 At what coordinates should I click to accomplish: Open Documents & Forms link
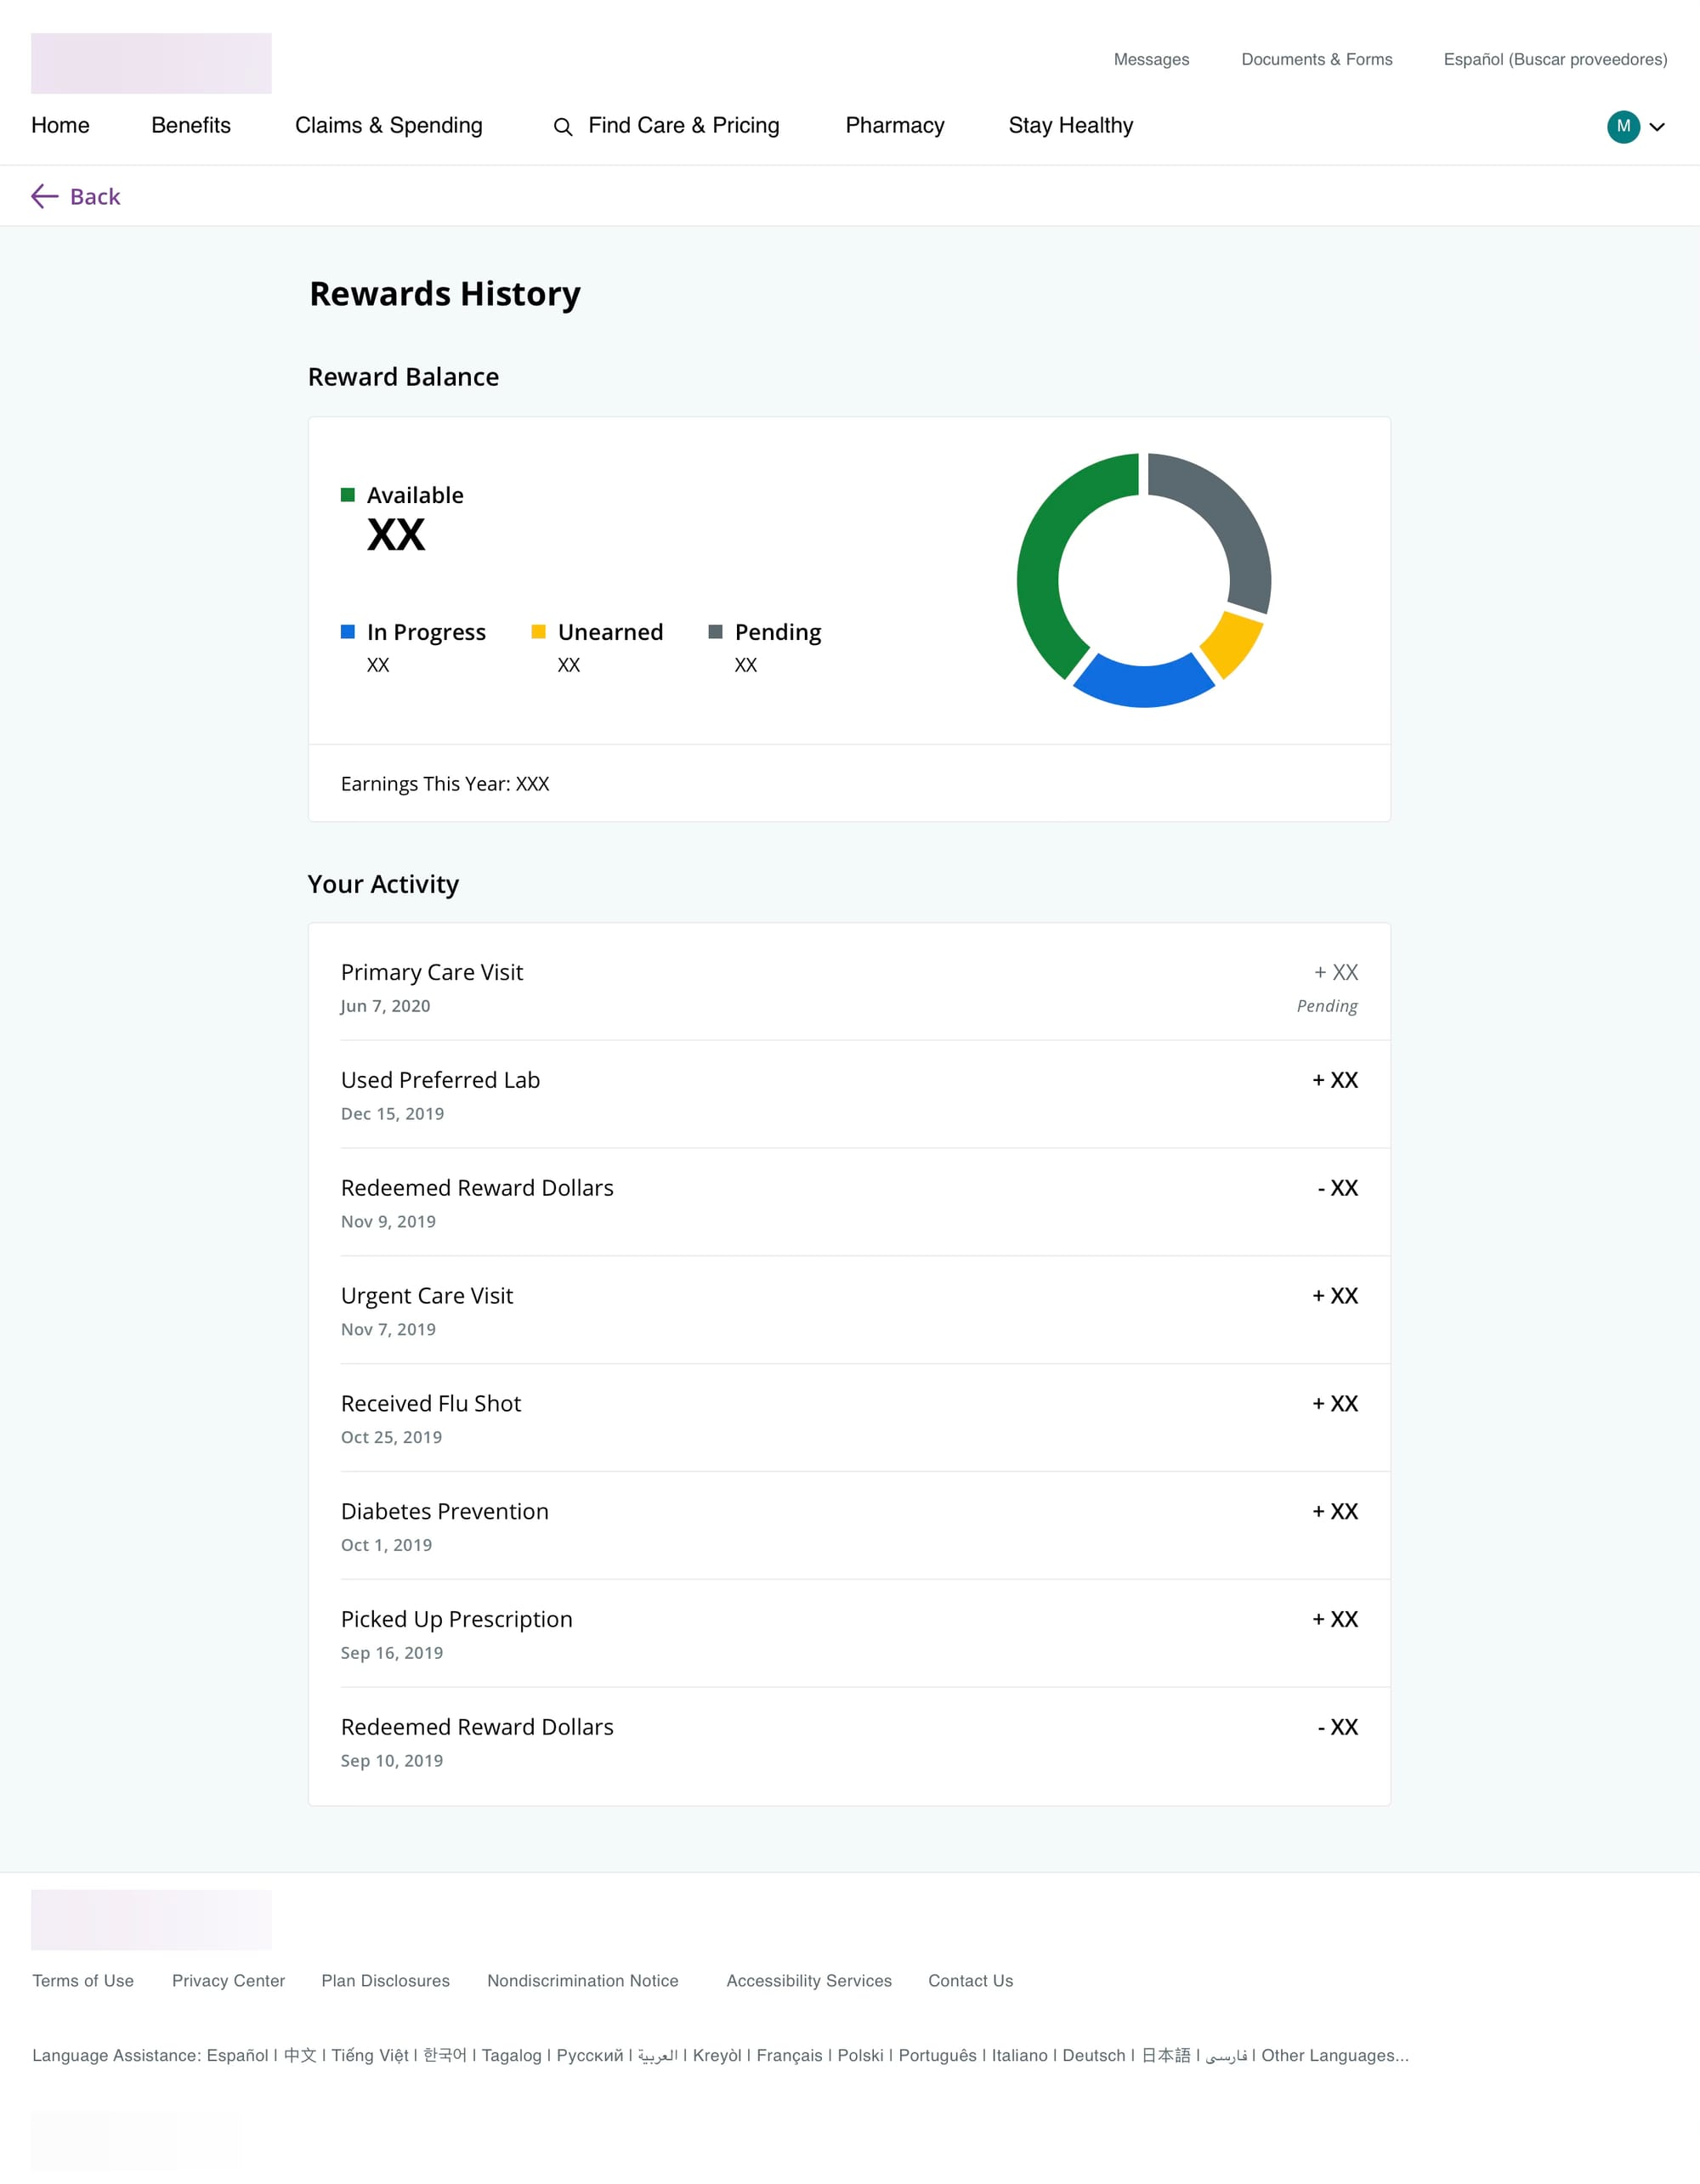1316,60
